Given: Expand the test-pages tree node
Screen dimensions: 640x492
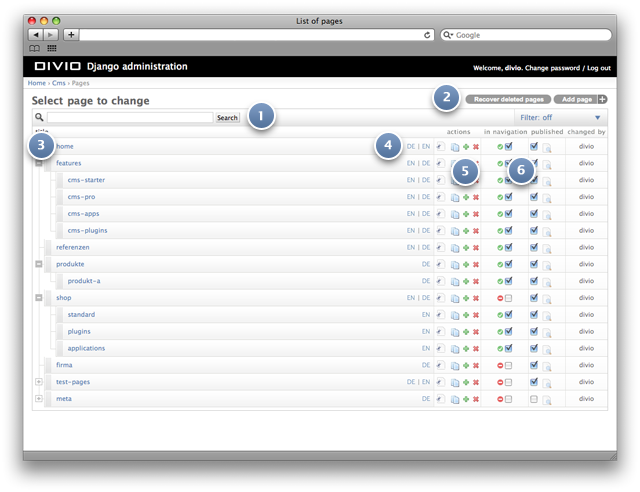Looking at the screenshot, I should pos(39,382).
